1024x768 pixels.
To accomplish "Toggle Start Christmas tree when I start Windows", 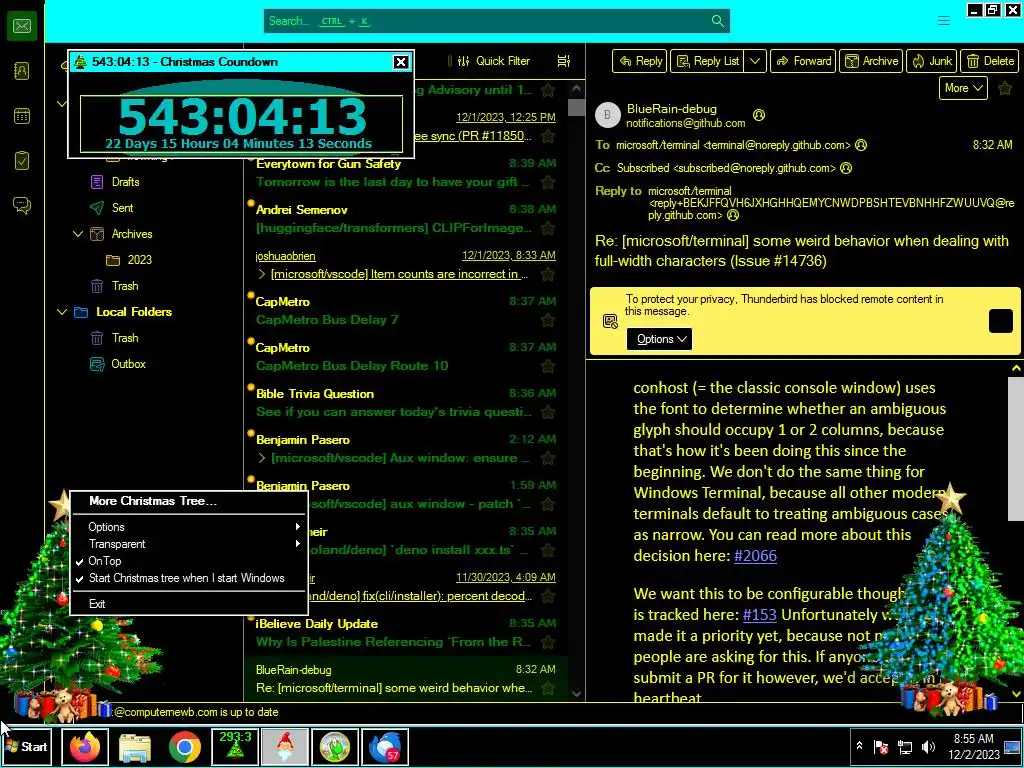I will (188, 578).
